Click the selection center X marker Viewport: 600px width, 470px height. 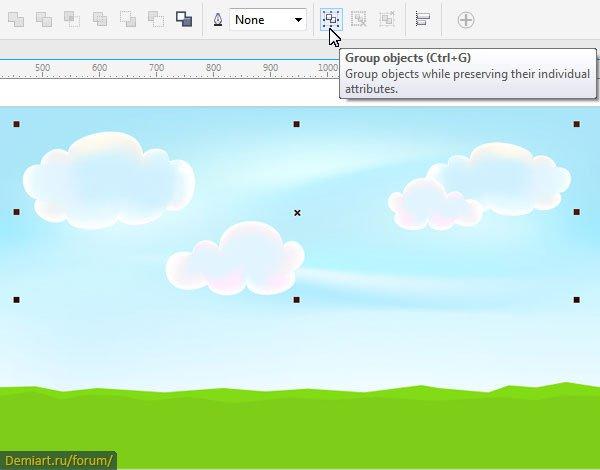coord(297,213)
